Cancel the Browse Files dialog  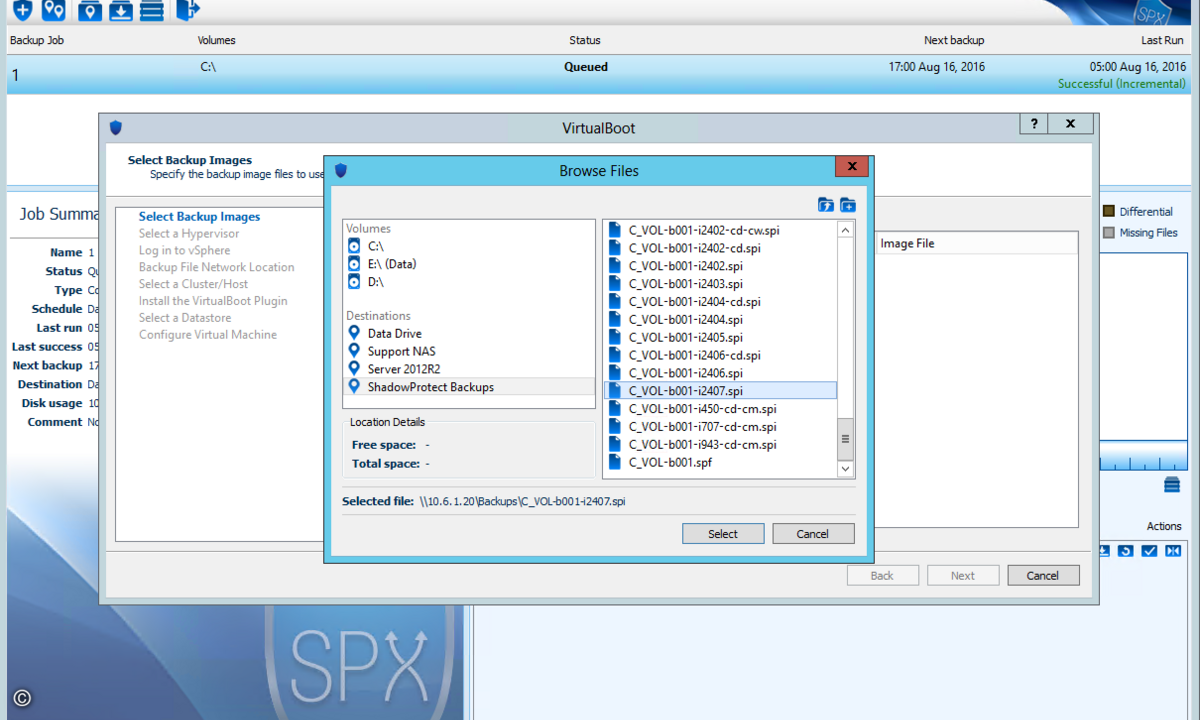coord(813,534)
